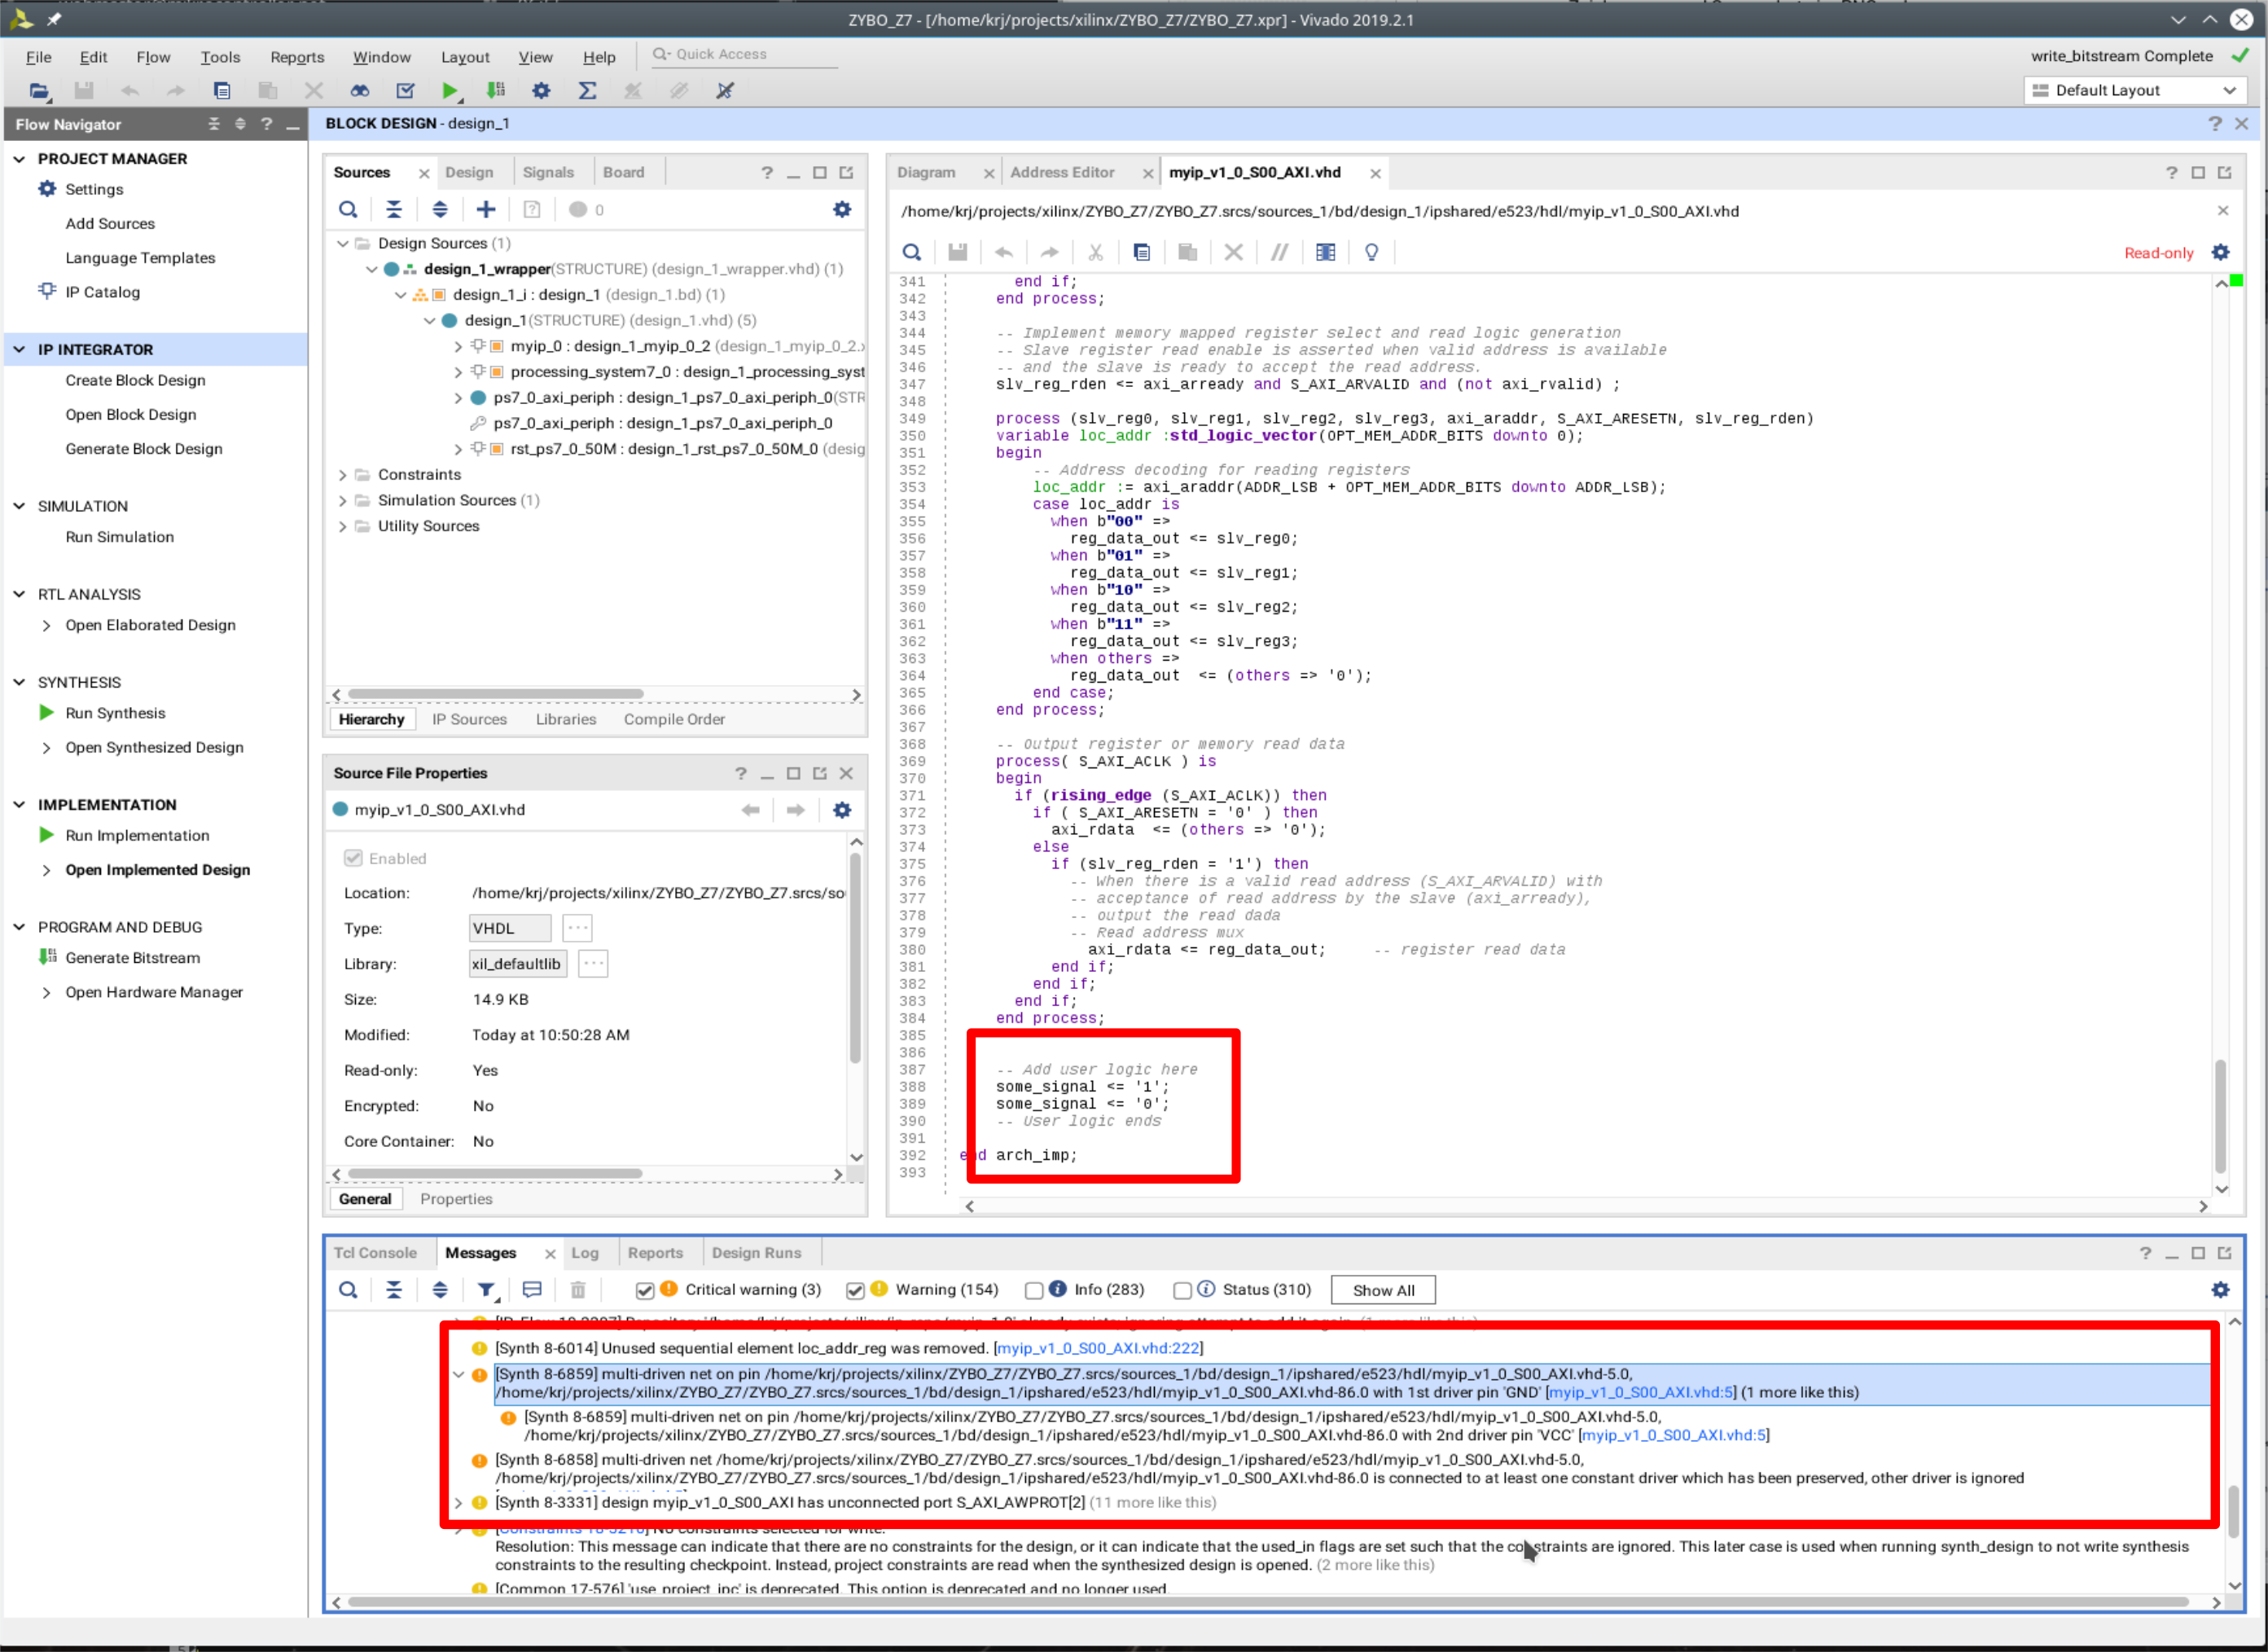This screenshot has width=2268, height=1652.
Task: Open the main toolbar Settings gear icon
Action: [541, 91]
